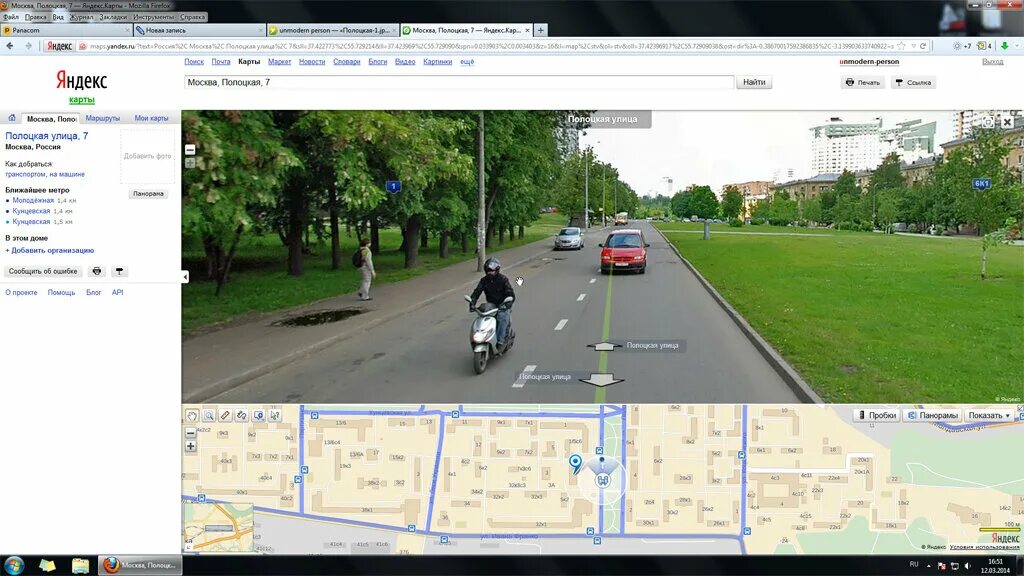Open the Показать dropdown
Viewport: 1024px width, 576px height.
[989, 415]
